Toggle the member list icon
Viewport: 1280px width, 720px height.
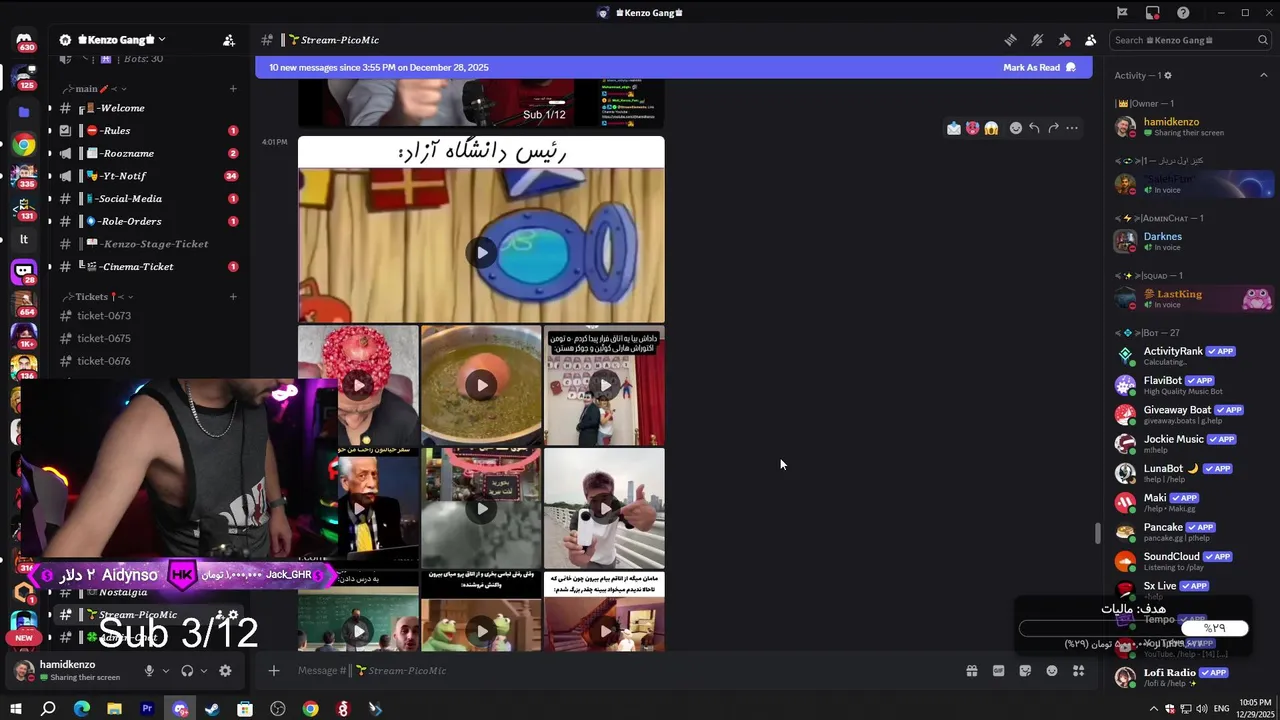[x=1090, y=40]
